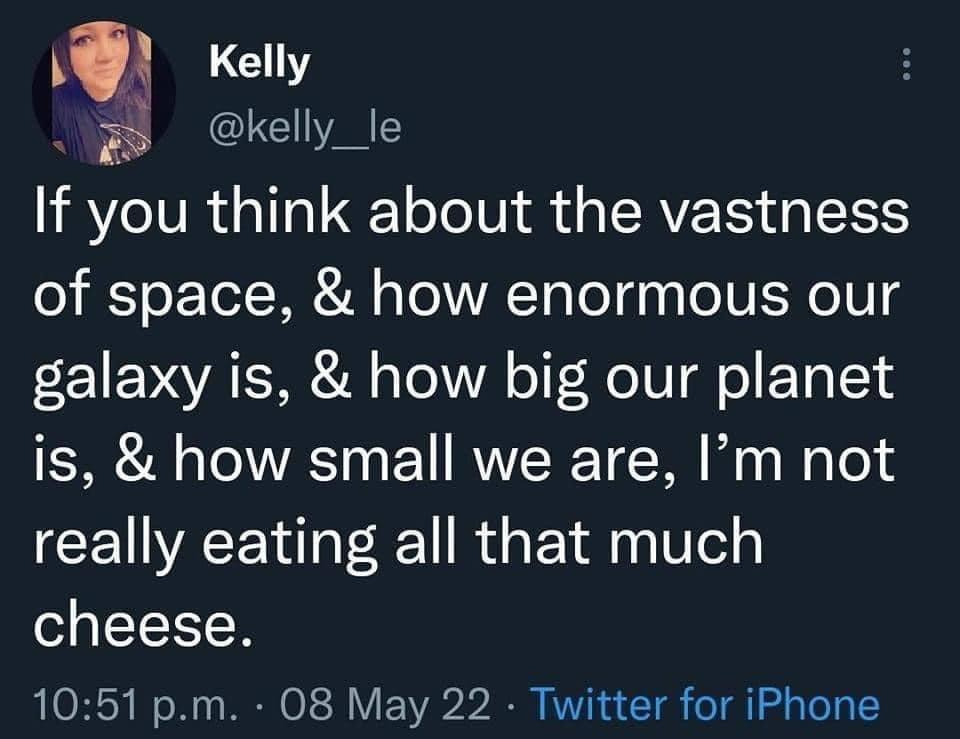
Task: Open the Twitter for iPhone source link
Action: (703, 704)
